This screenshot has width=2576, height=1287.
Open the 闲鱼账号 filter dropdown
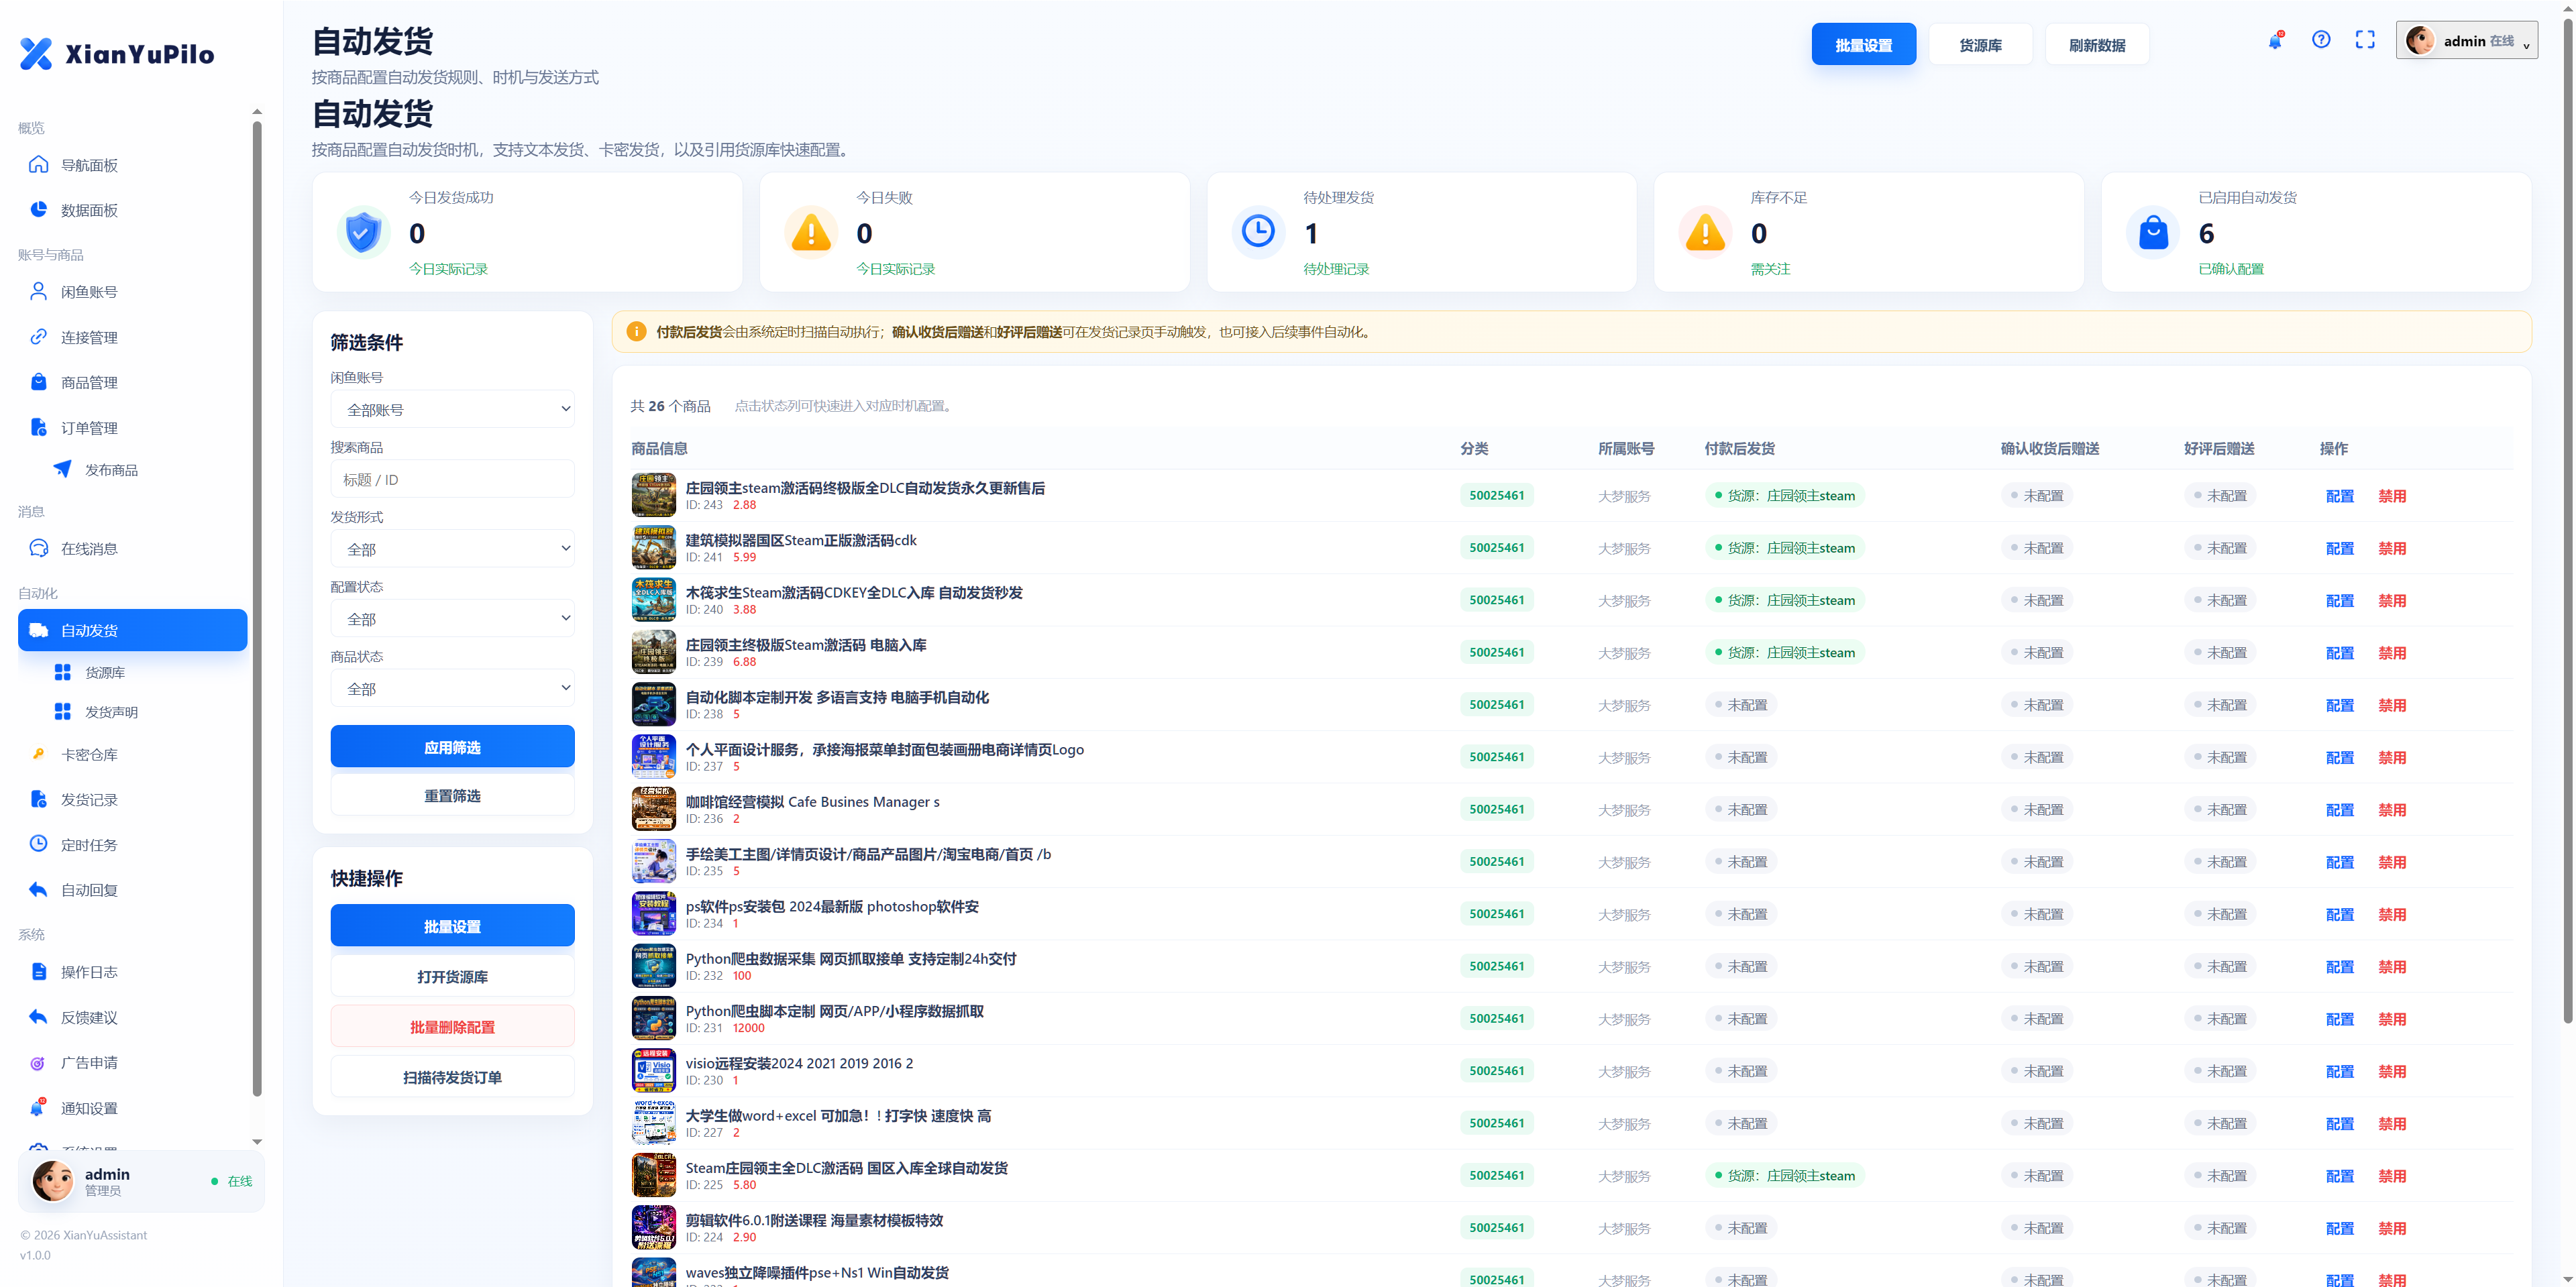pyautogui.click(x=452, y=409)
